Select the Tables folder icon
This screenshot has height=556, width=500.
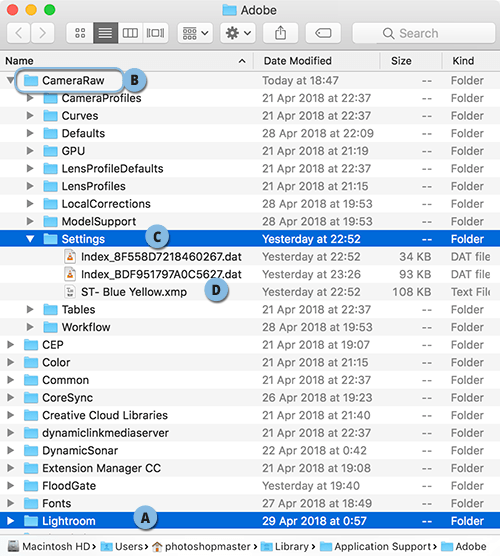click(x=50, y=310)
